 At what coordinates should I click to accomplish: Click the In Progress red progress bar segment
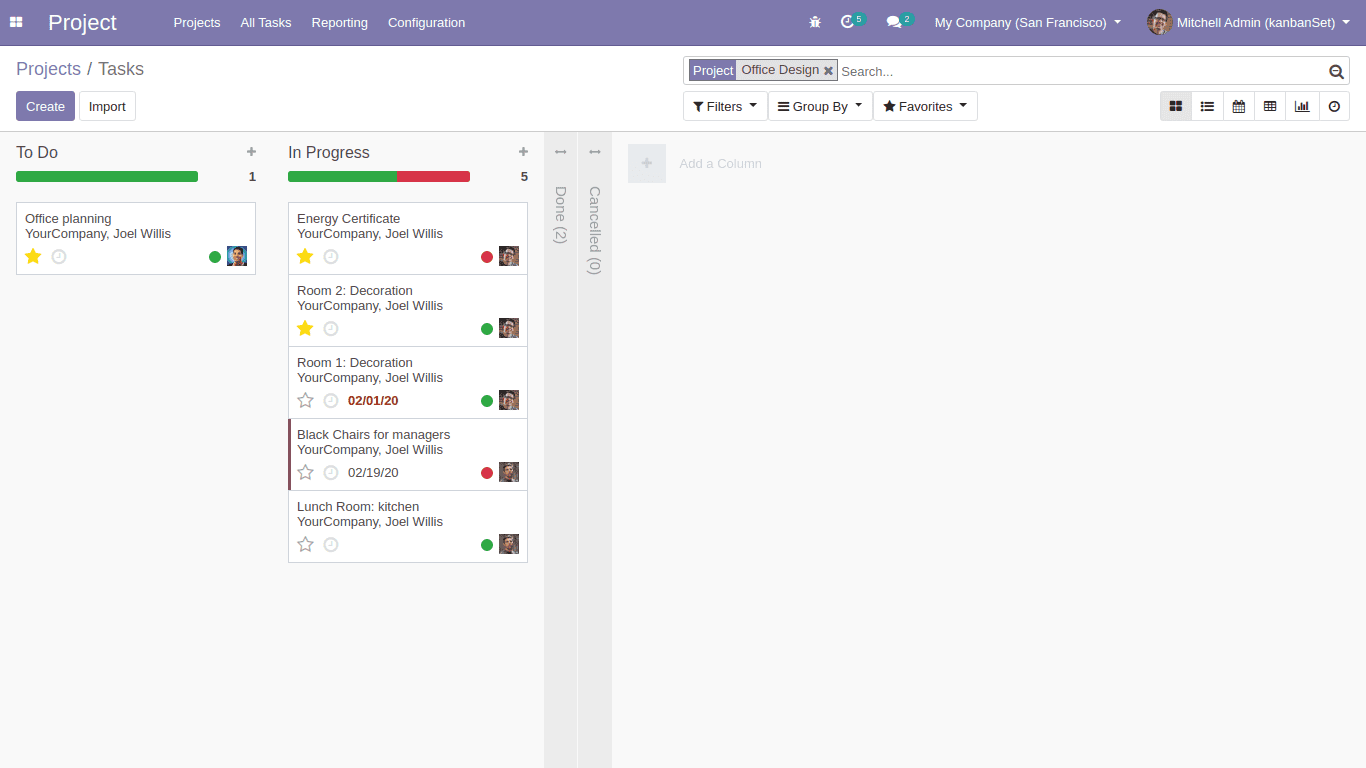433,177
